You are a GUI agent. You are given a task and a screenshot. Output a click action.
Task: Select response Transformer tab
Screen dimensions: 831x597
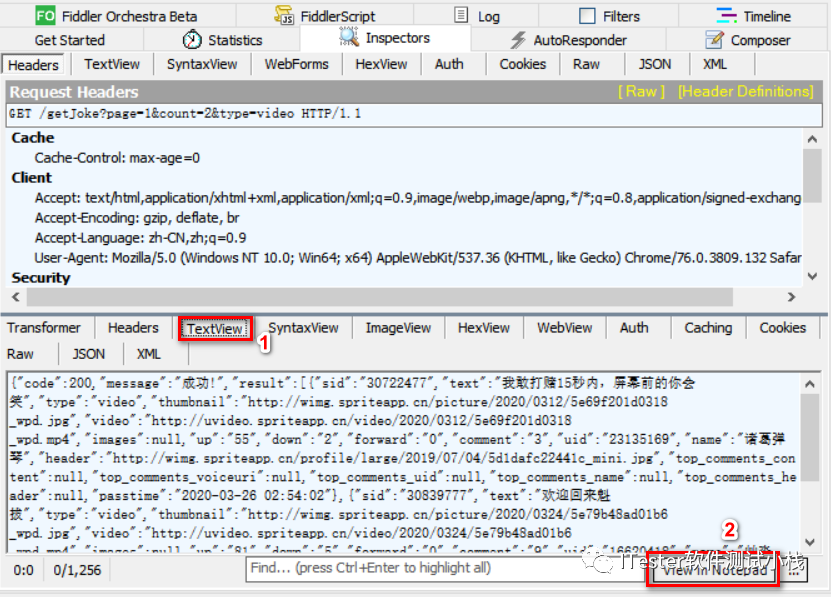tap(44, 328)
